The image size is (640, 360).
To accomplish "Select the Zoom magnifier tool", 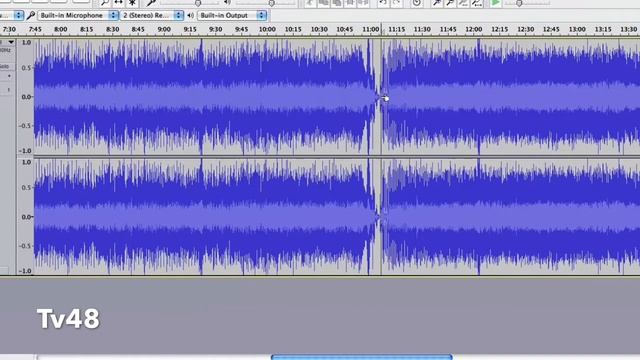I will 105,3.
